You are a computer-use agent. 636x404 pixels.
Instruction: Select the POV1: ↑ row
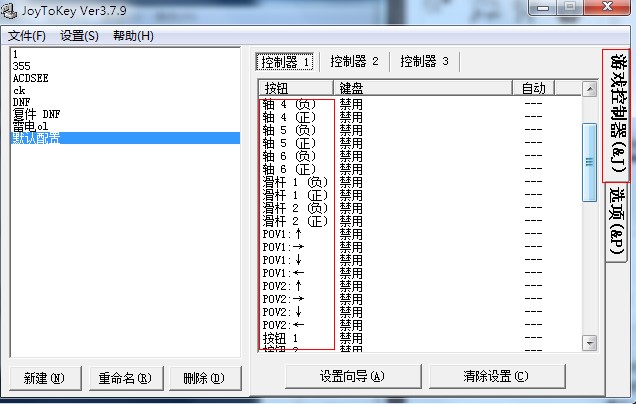click(x=420, y=234)
